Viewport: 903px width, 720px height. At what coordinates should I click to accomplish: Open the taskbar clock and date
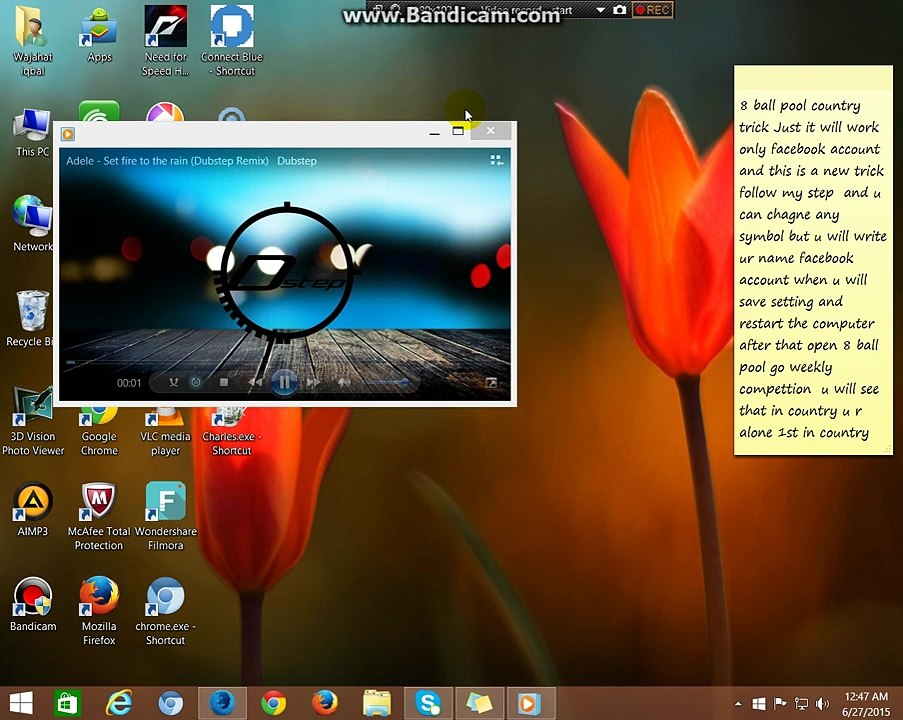866,704
